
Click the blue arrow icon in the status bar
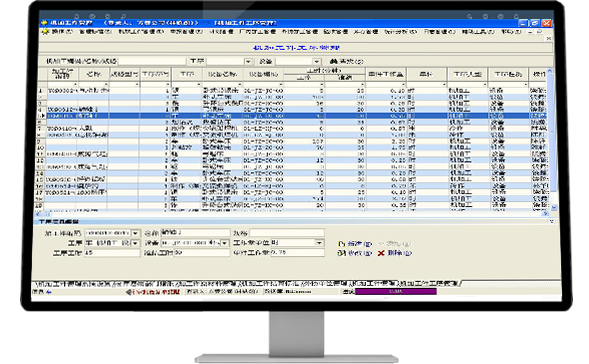pos(48,292)
